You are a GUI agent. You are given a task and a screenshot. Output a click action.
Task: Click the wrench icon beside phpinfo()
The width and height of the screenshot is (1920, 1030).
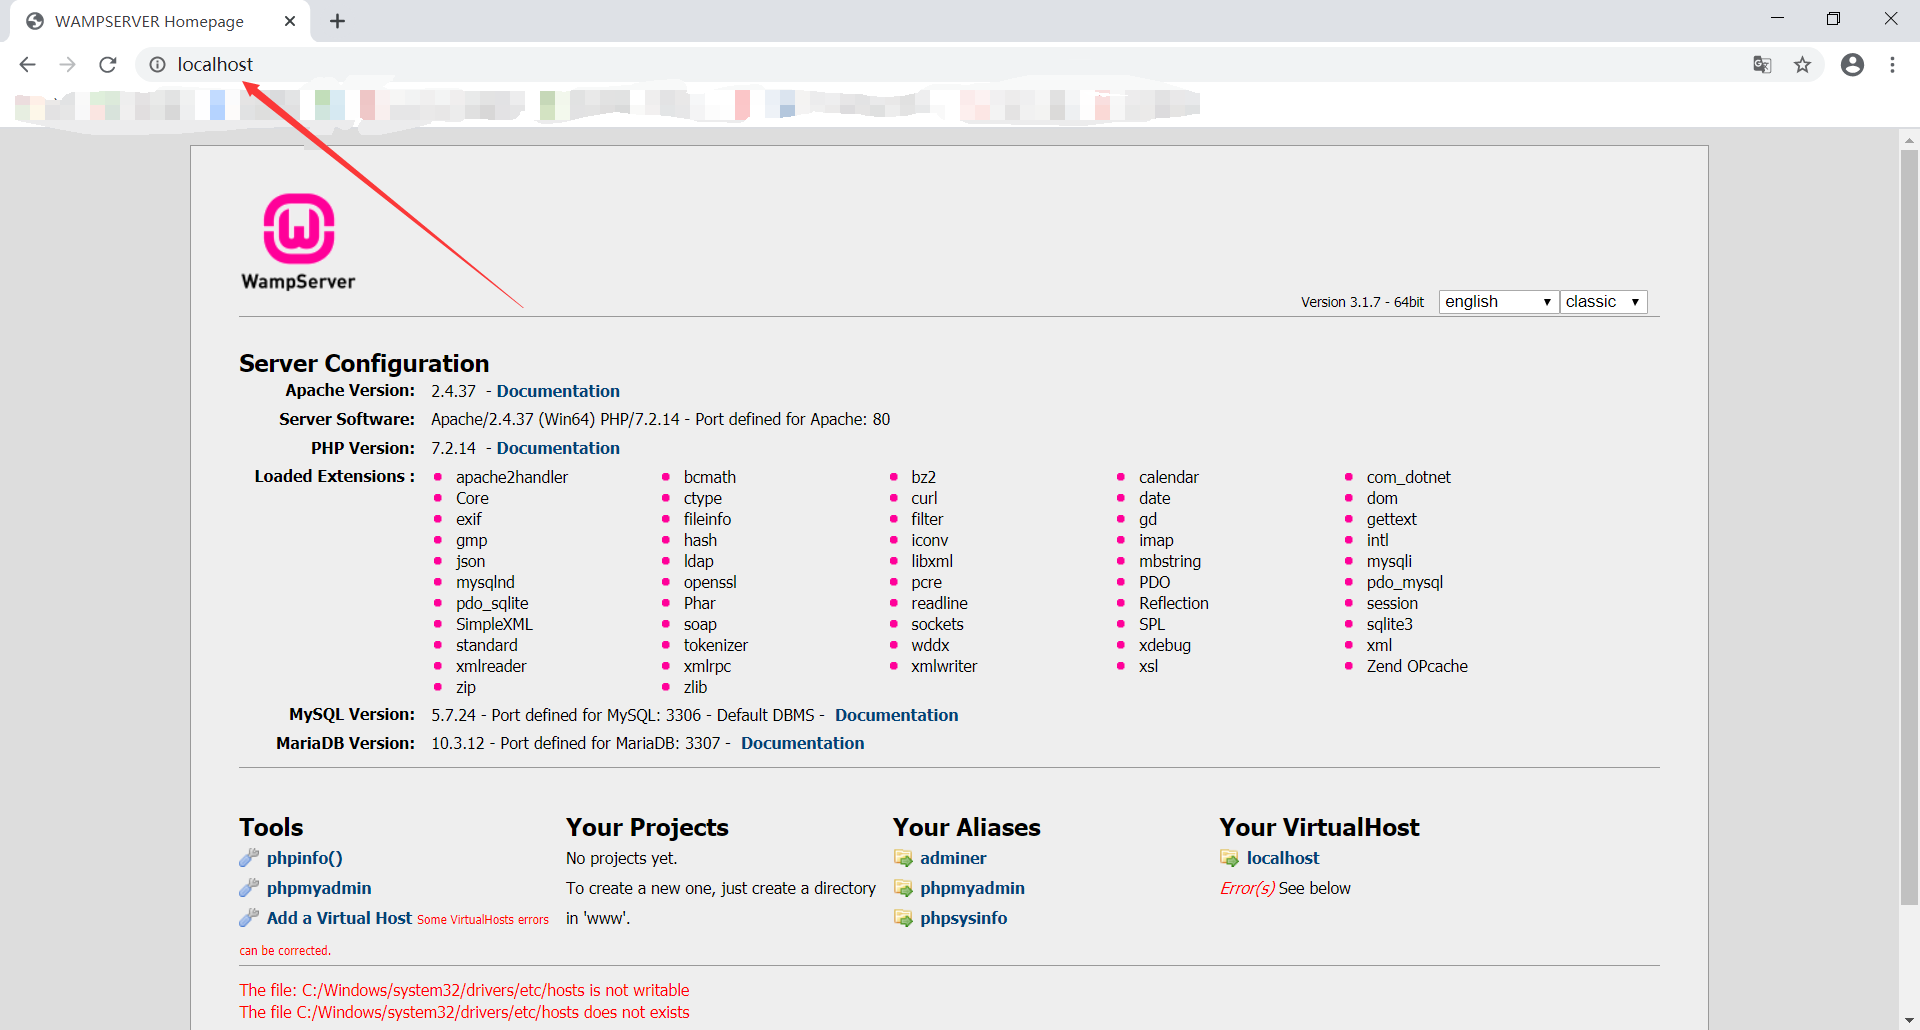point(249,858)
